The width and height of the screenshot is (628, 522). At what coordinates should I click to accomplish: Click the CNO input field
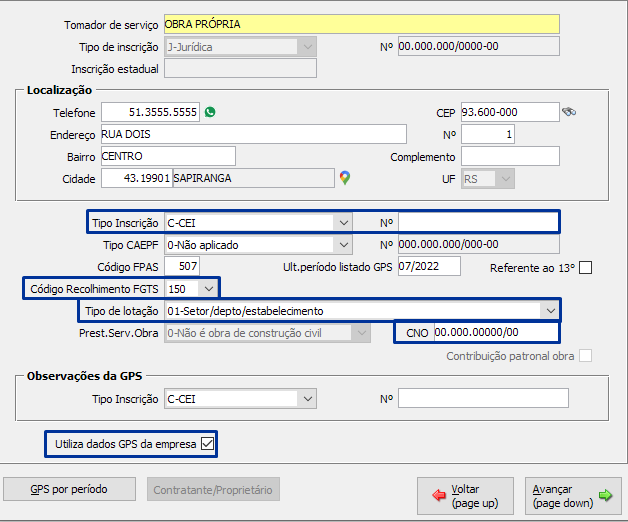pyautogui.click(x=496, y=332)
